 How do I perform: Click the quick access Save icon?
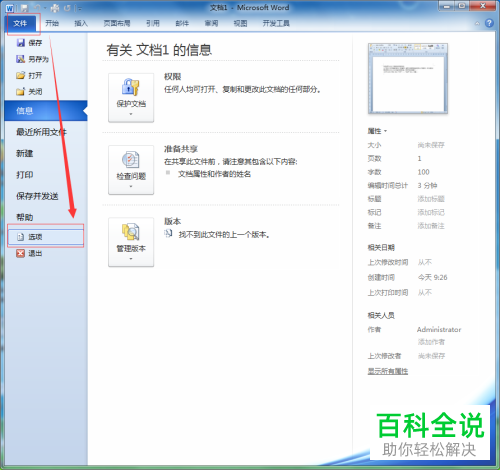(24, 8)
